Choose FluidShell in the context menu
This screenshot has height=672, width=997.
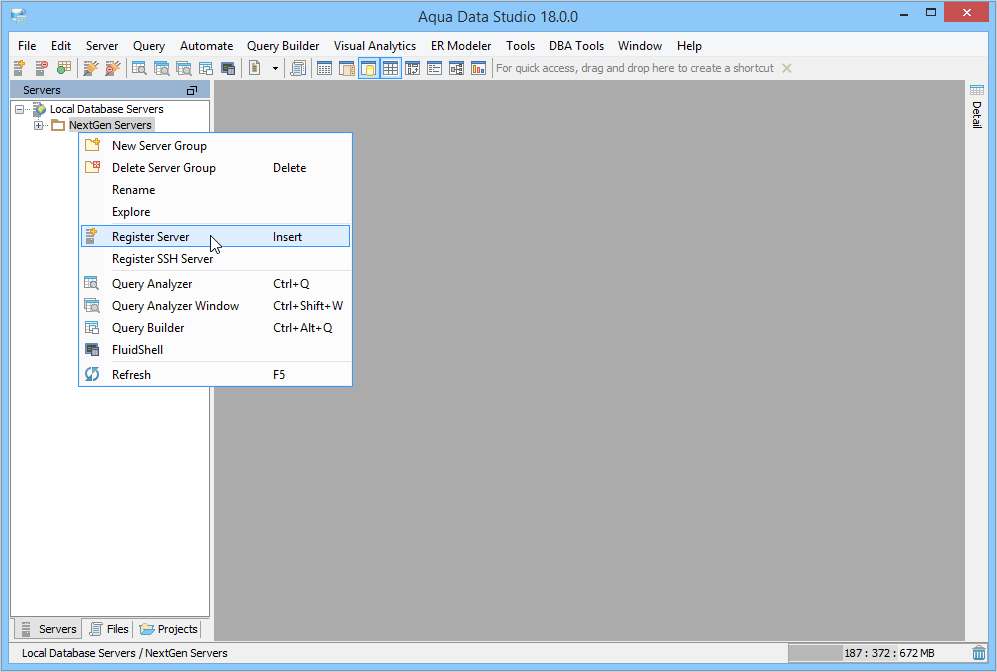pyautogui.click(x=216, y=350)
